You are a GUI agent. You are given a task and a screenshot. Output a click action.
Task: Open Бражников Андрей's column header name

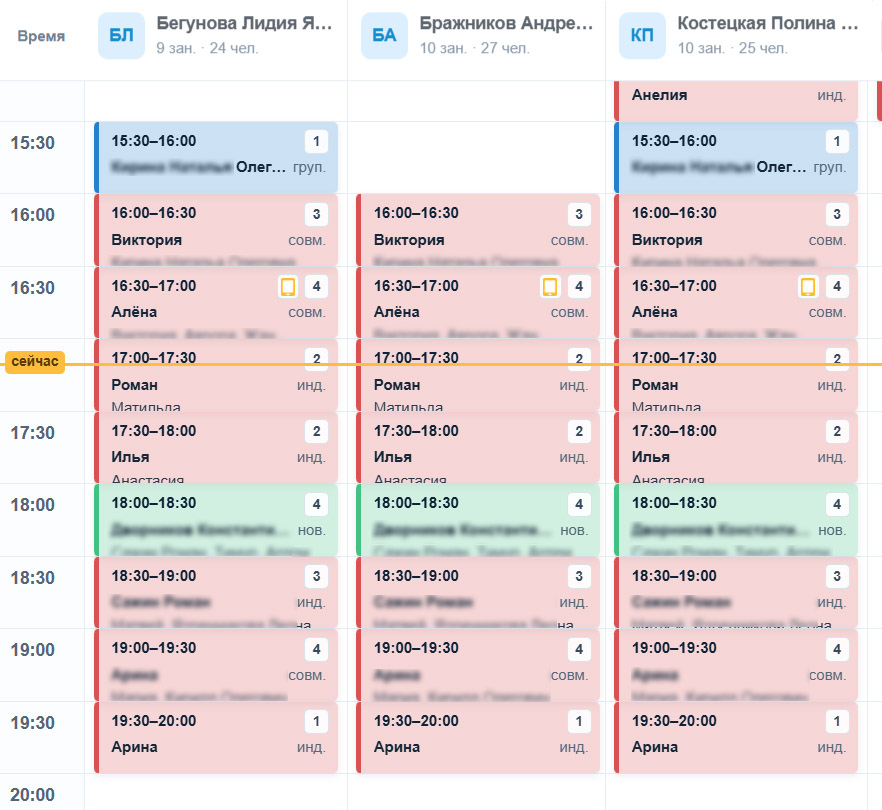click(506, 23)
